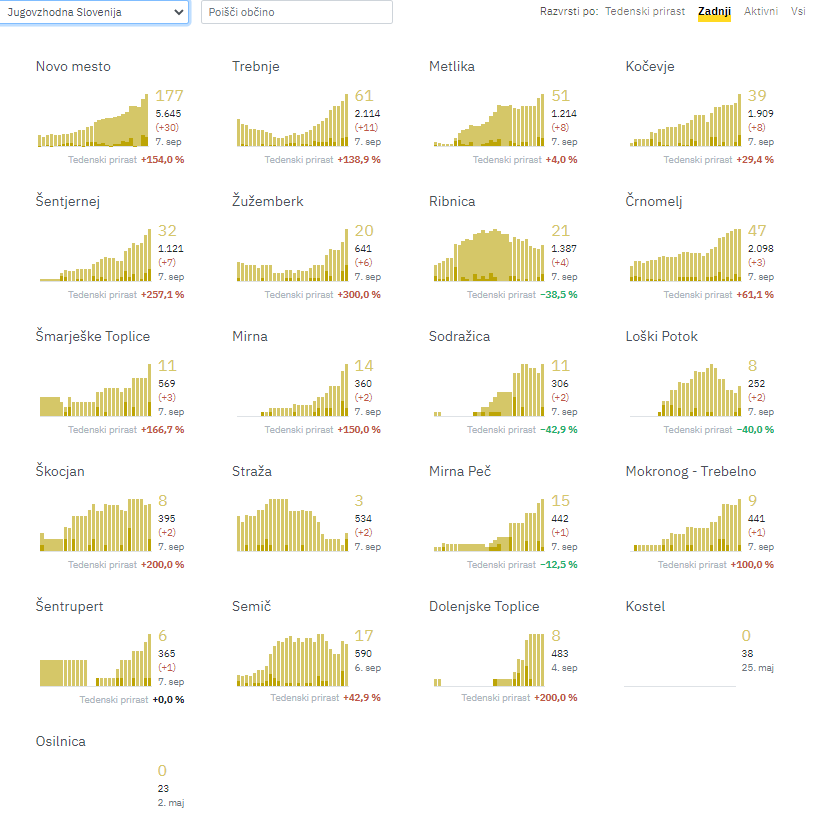The image size is (832, 821).
Task: Click the Mokronog - Trebelno bar chart
Action: coord(686,525)
